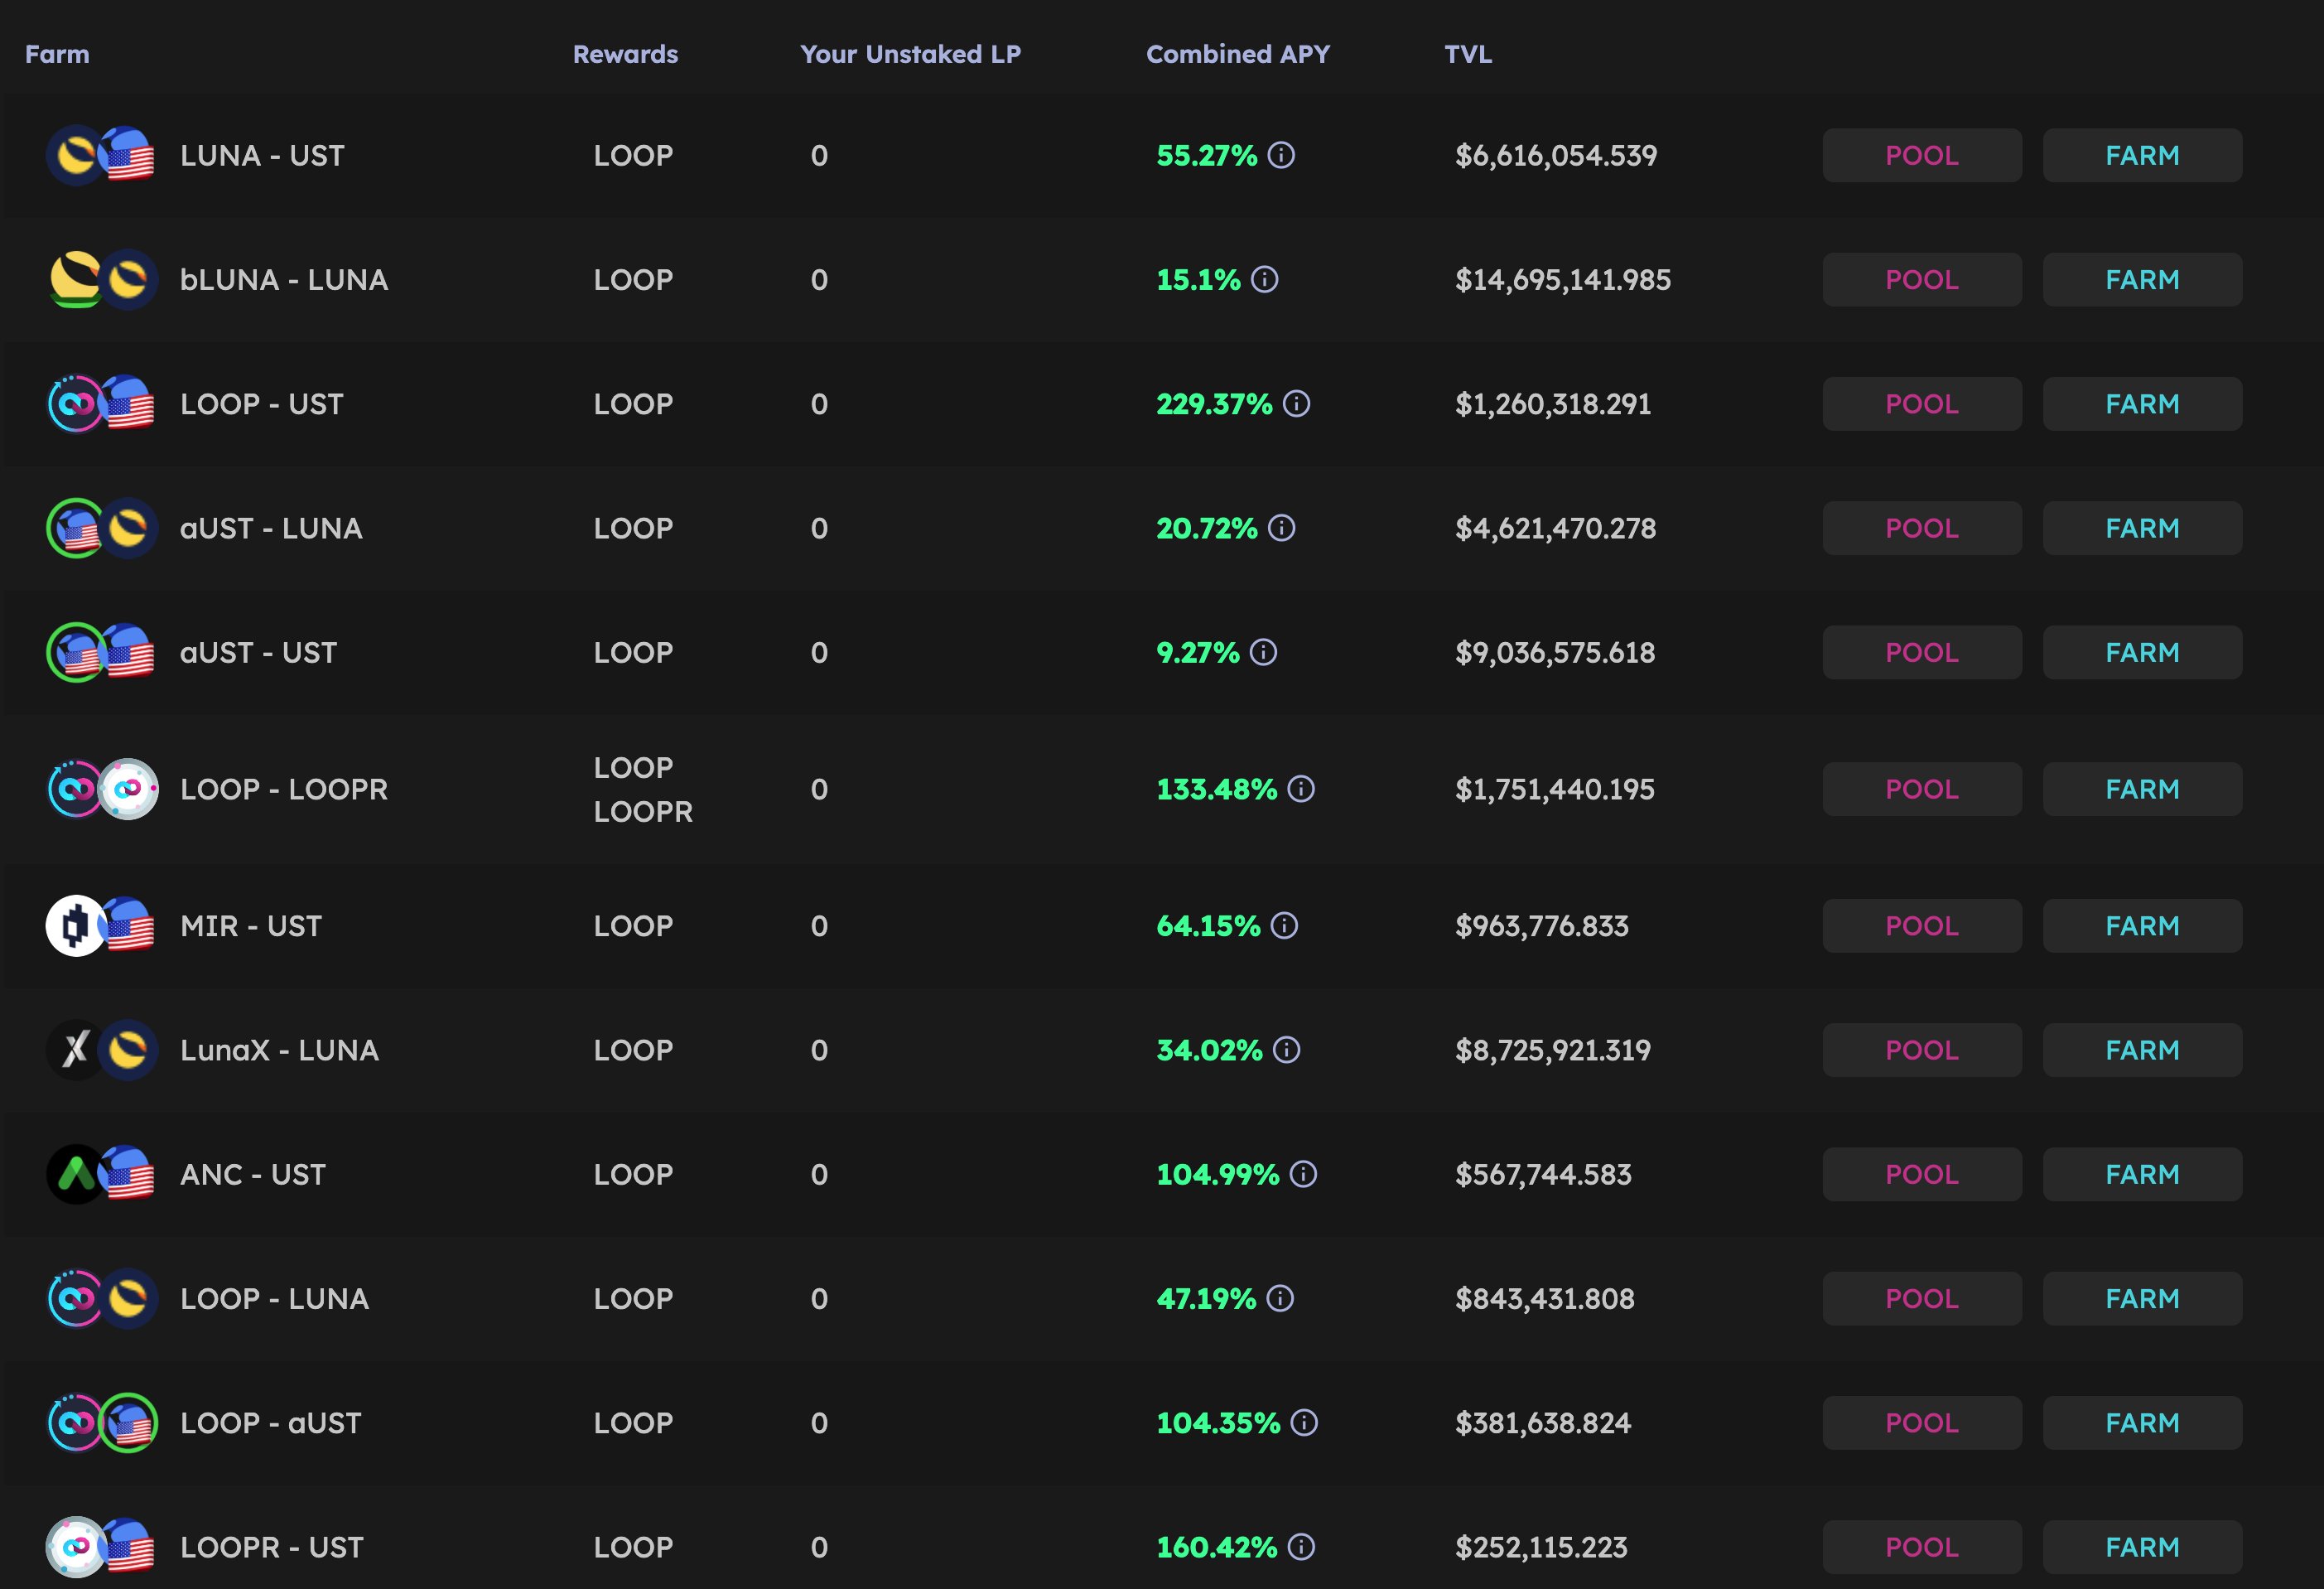
Task: Click the TVL column header
Action: [x=1468, y=54]
